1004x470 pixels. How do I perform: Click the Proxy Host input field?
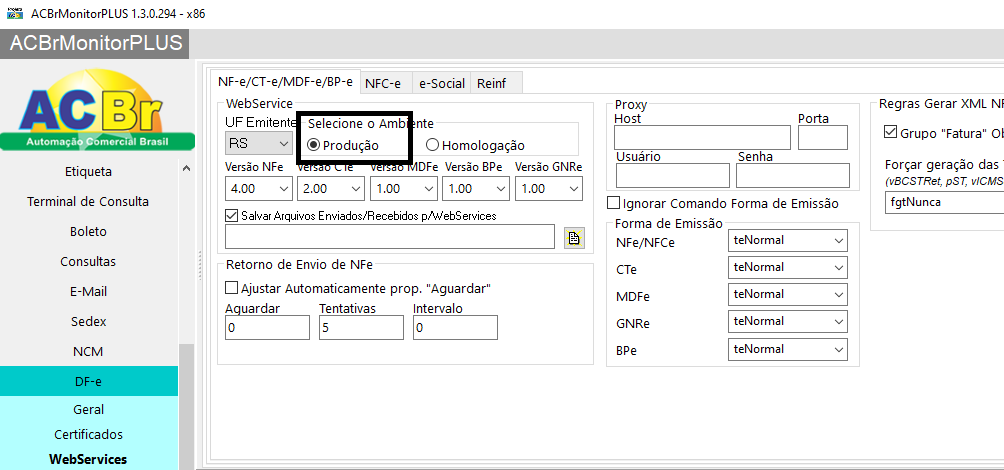pyautogui.click(x=702, y=138)
